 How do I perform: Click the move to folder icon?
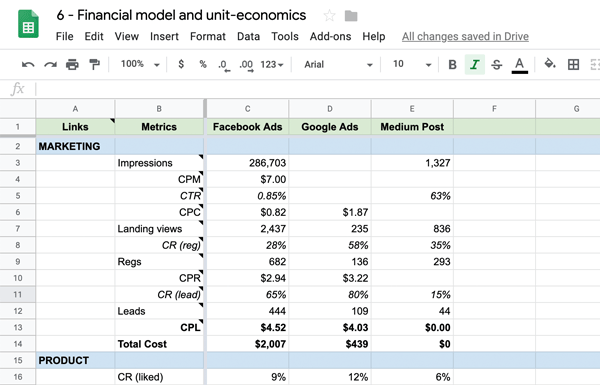click(351, 16)
